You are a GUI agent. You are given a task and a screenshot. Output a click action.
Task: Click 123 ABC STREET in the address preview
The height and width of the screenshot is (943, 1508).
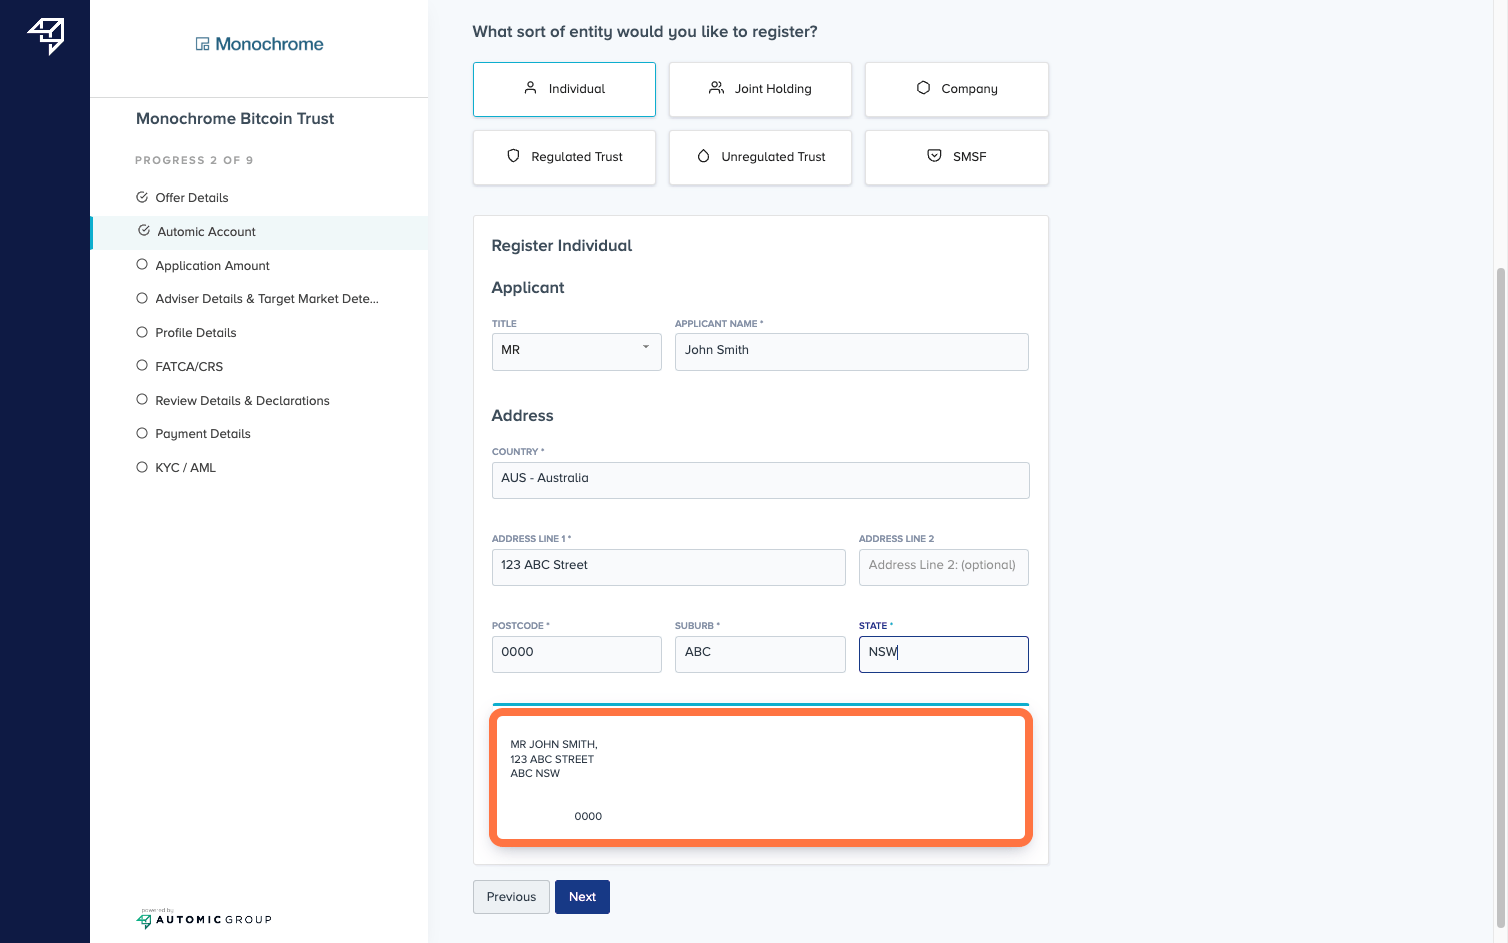pyautogui.click(x=552, y=759)
